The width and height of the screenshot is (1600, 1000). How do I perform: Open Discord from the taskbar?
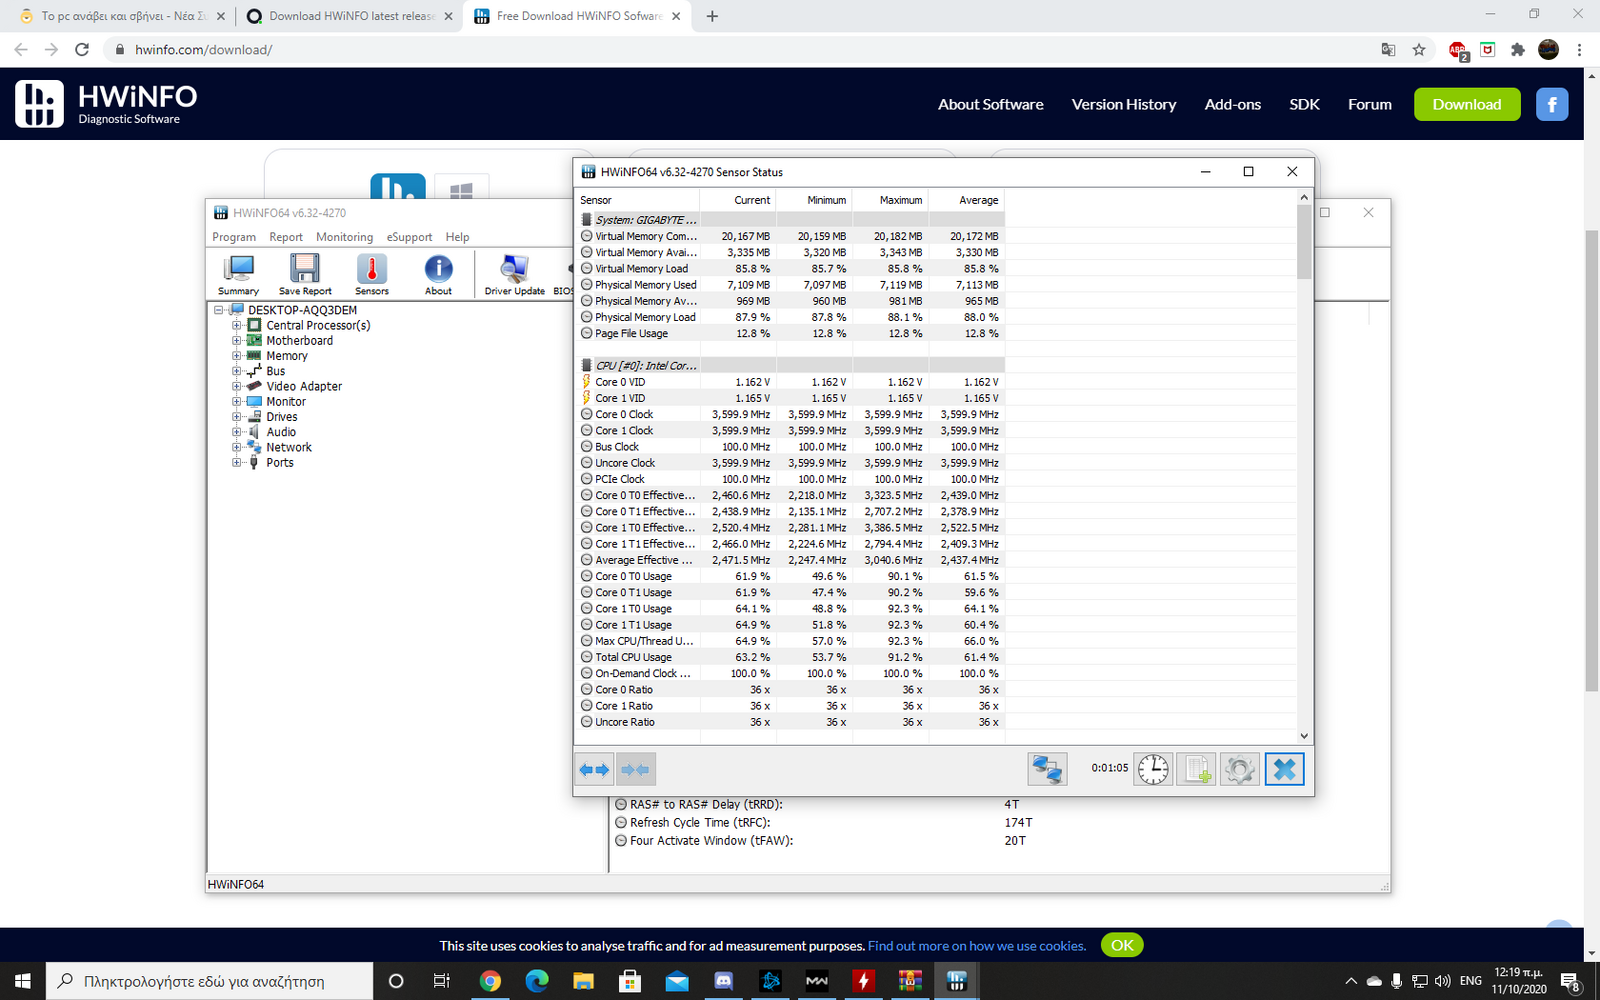click(x=723, y=981)
